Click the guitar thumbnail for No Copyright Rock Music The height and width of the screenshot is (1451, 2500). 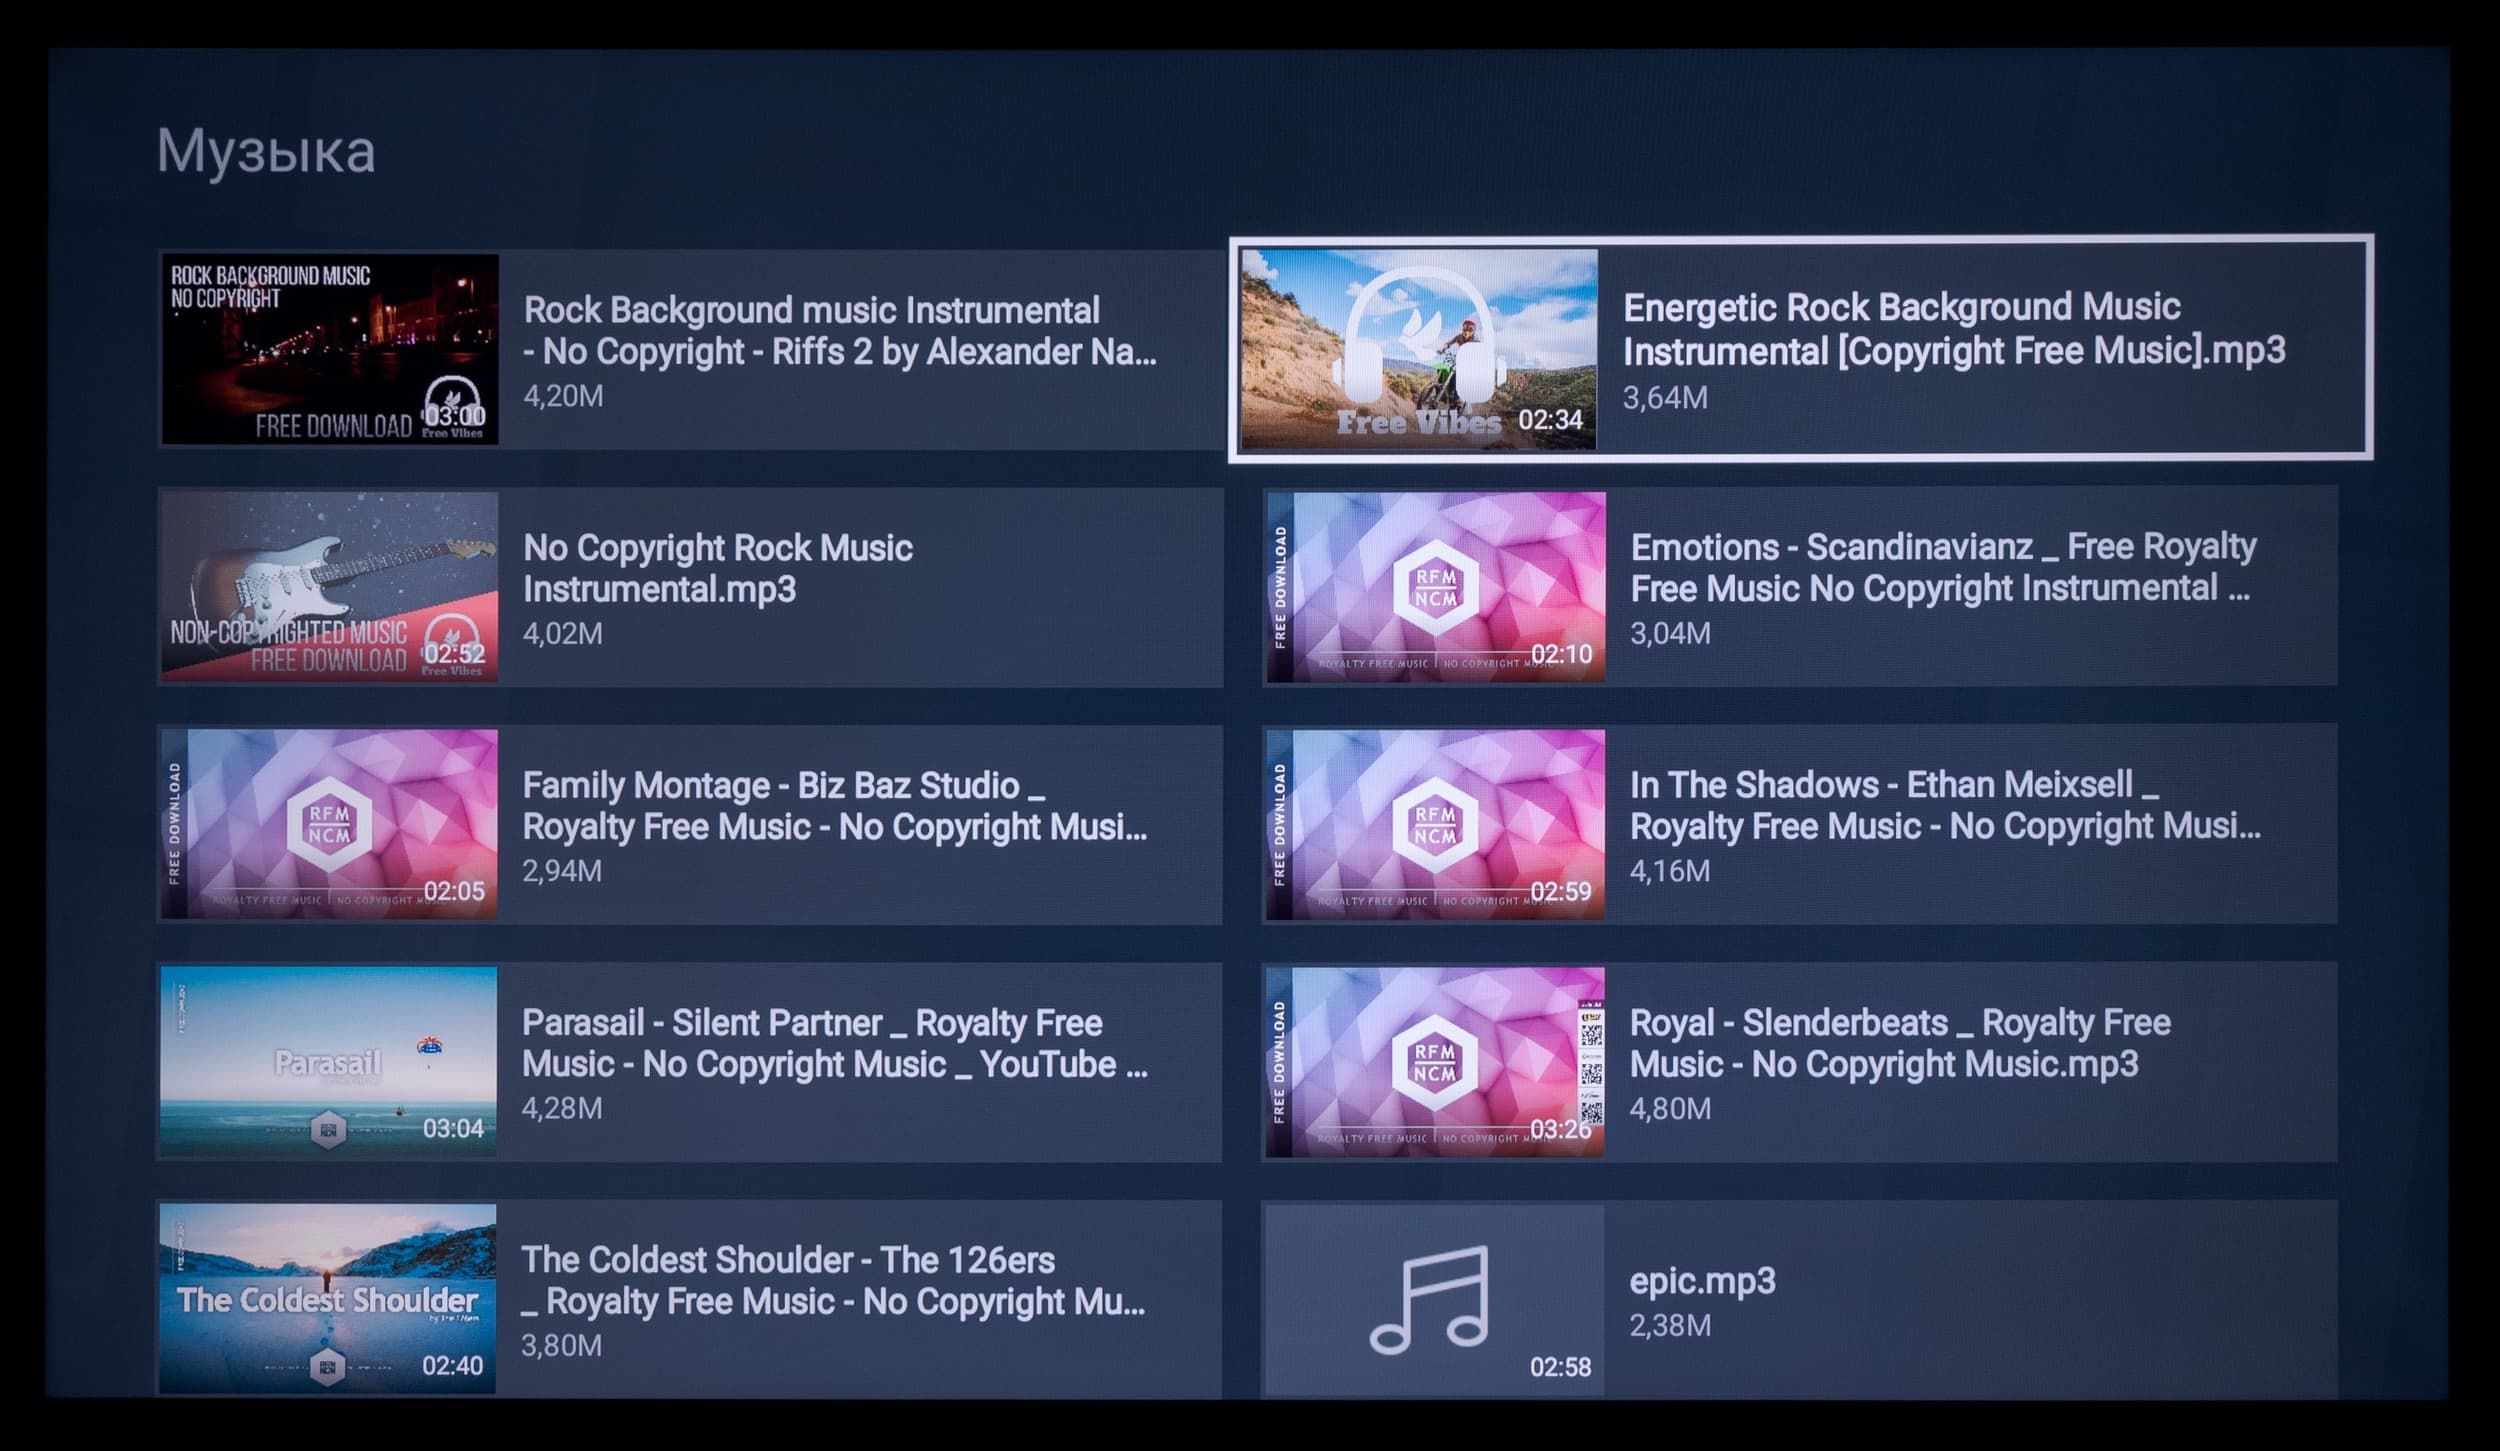pyautogui.click(x=329, y=587)
